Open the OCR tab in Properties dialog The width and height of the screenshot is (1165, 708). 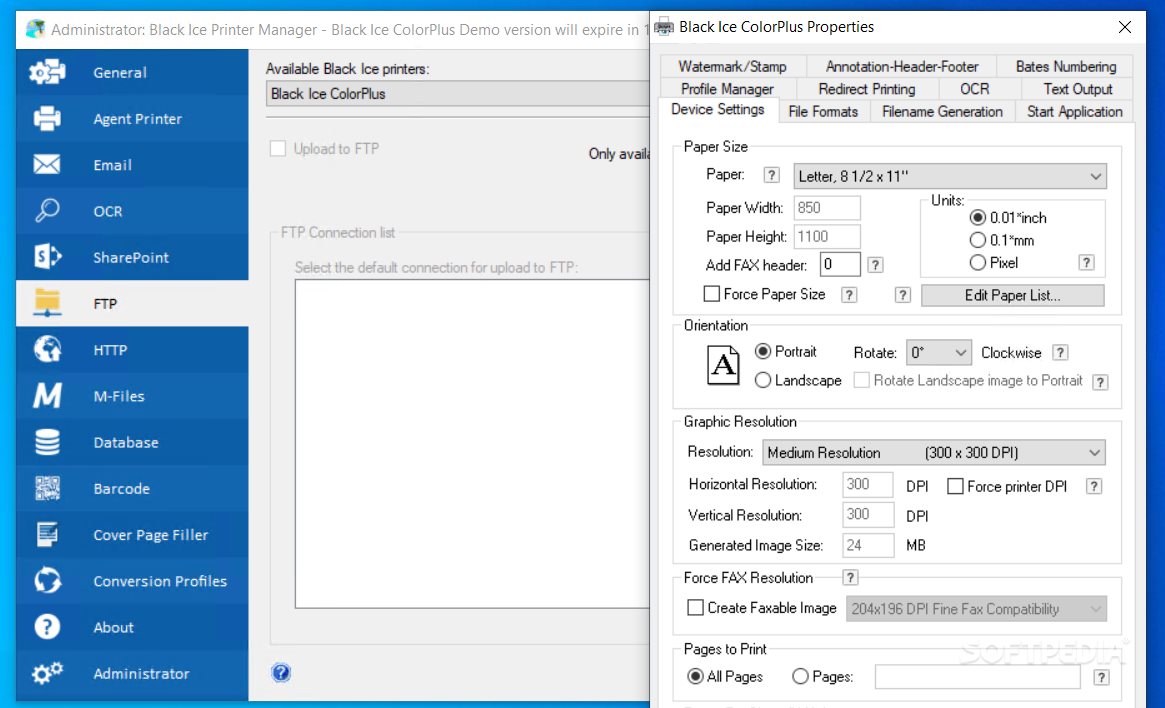coord(974,88)
